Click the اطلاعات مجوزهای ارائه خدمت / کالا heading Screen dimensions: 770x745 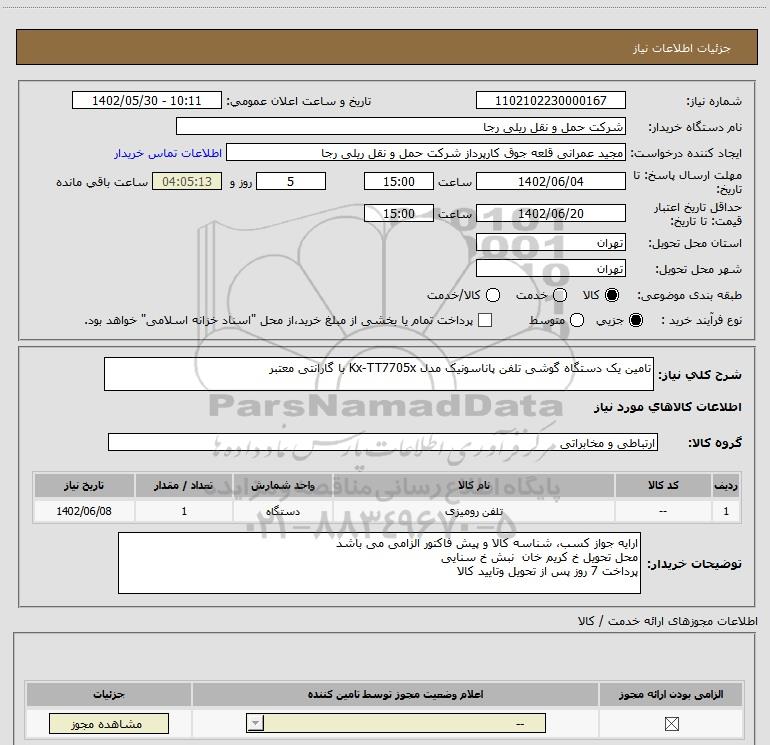[668, 621]
